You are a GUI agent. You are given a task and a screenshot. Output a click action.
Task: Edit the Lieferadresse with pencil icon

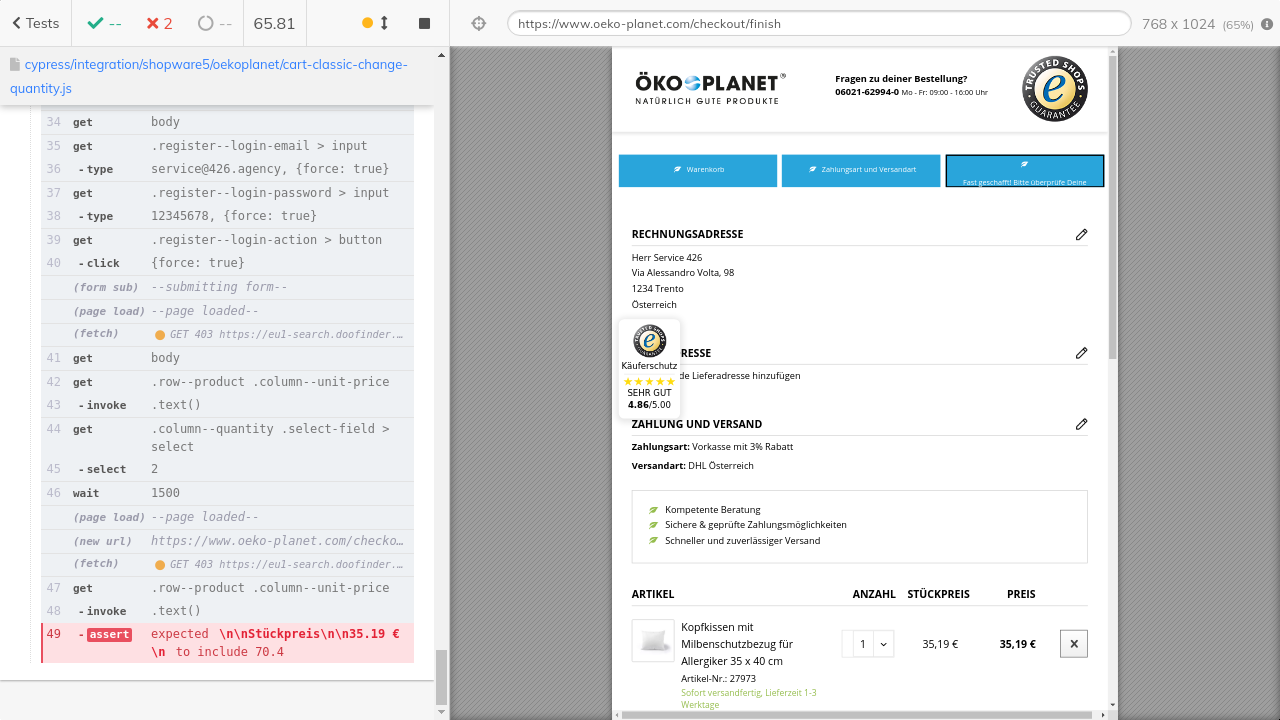[x=1081, y=353]
